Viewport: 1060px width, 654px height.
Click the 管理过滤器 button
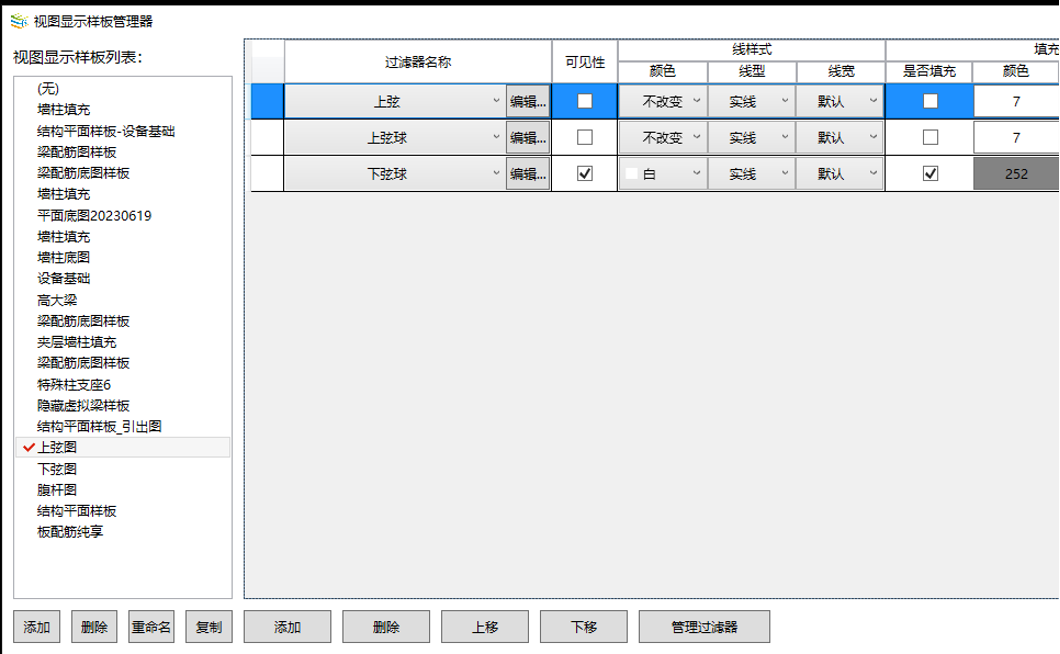pyautogui.click(x=704, y=627)
